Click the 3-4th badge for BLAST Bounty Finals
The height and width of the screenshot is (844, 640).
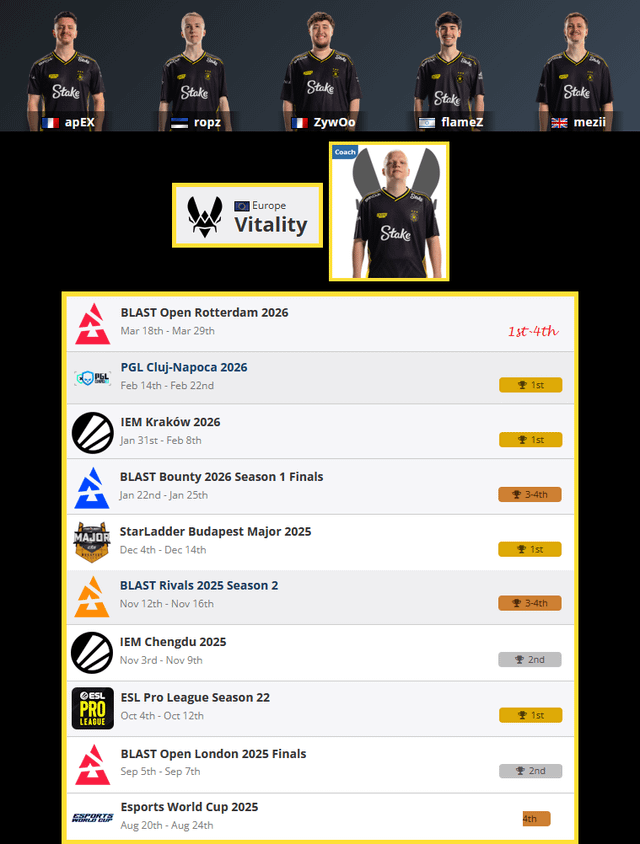[530, 494]
